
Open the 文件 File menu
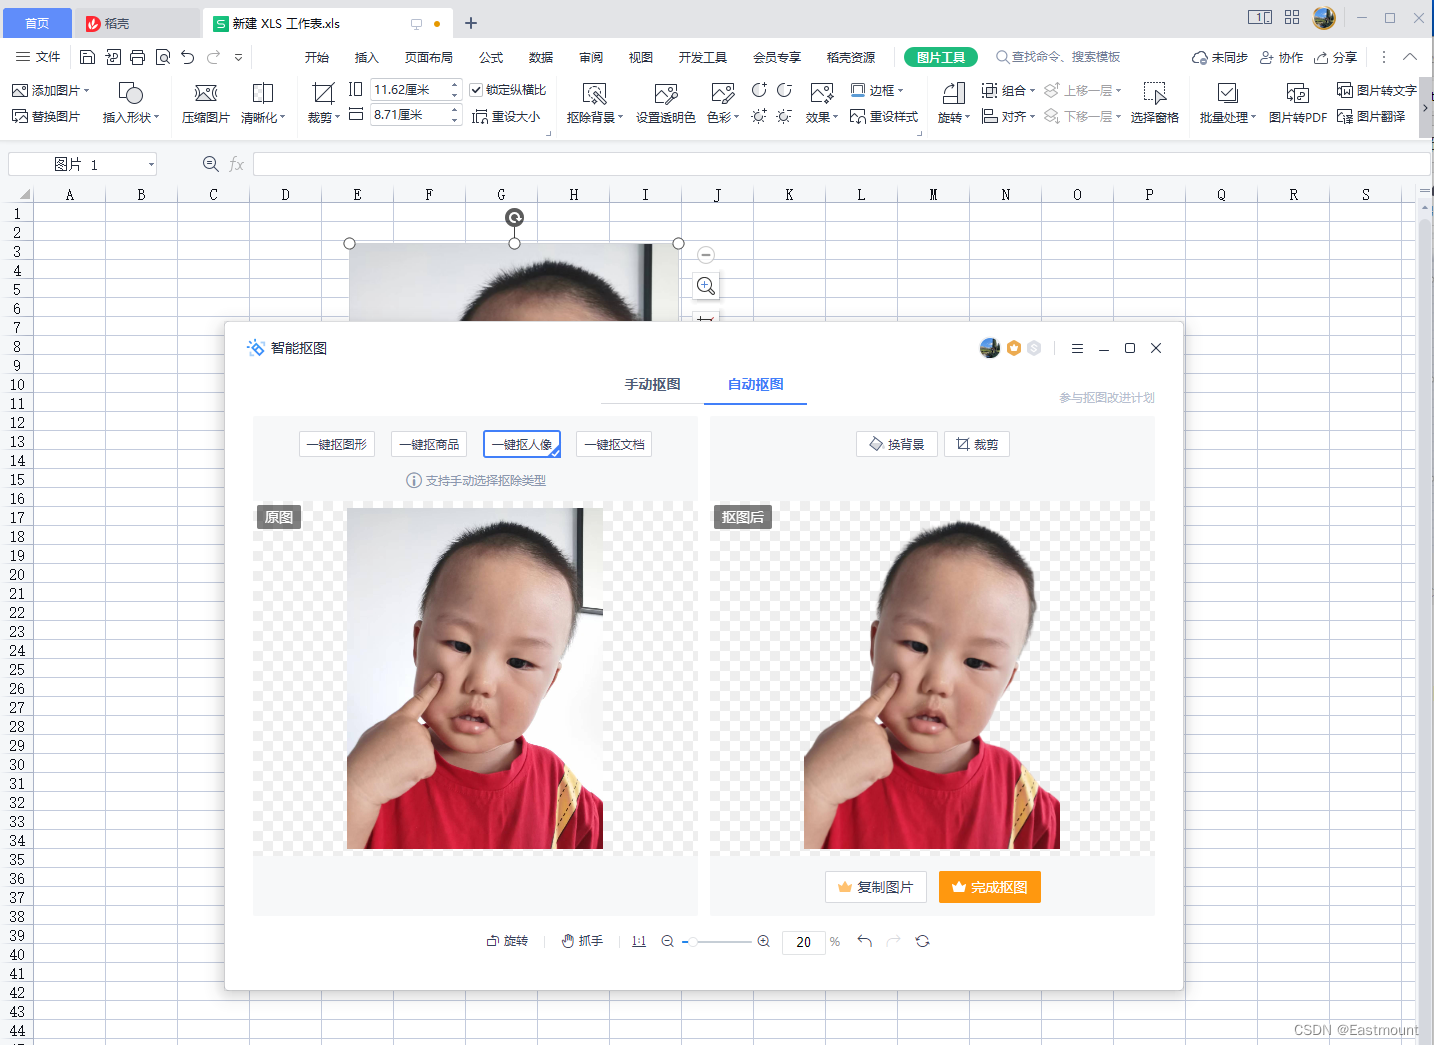click(38, 57)
